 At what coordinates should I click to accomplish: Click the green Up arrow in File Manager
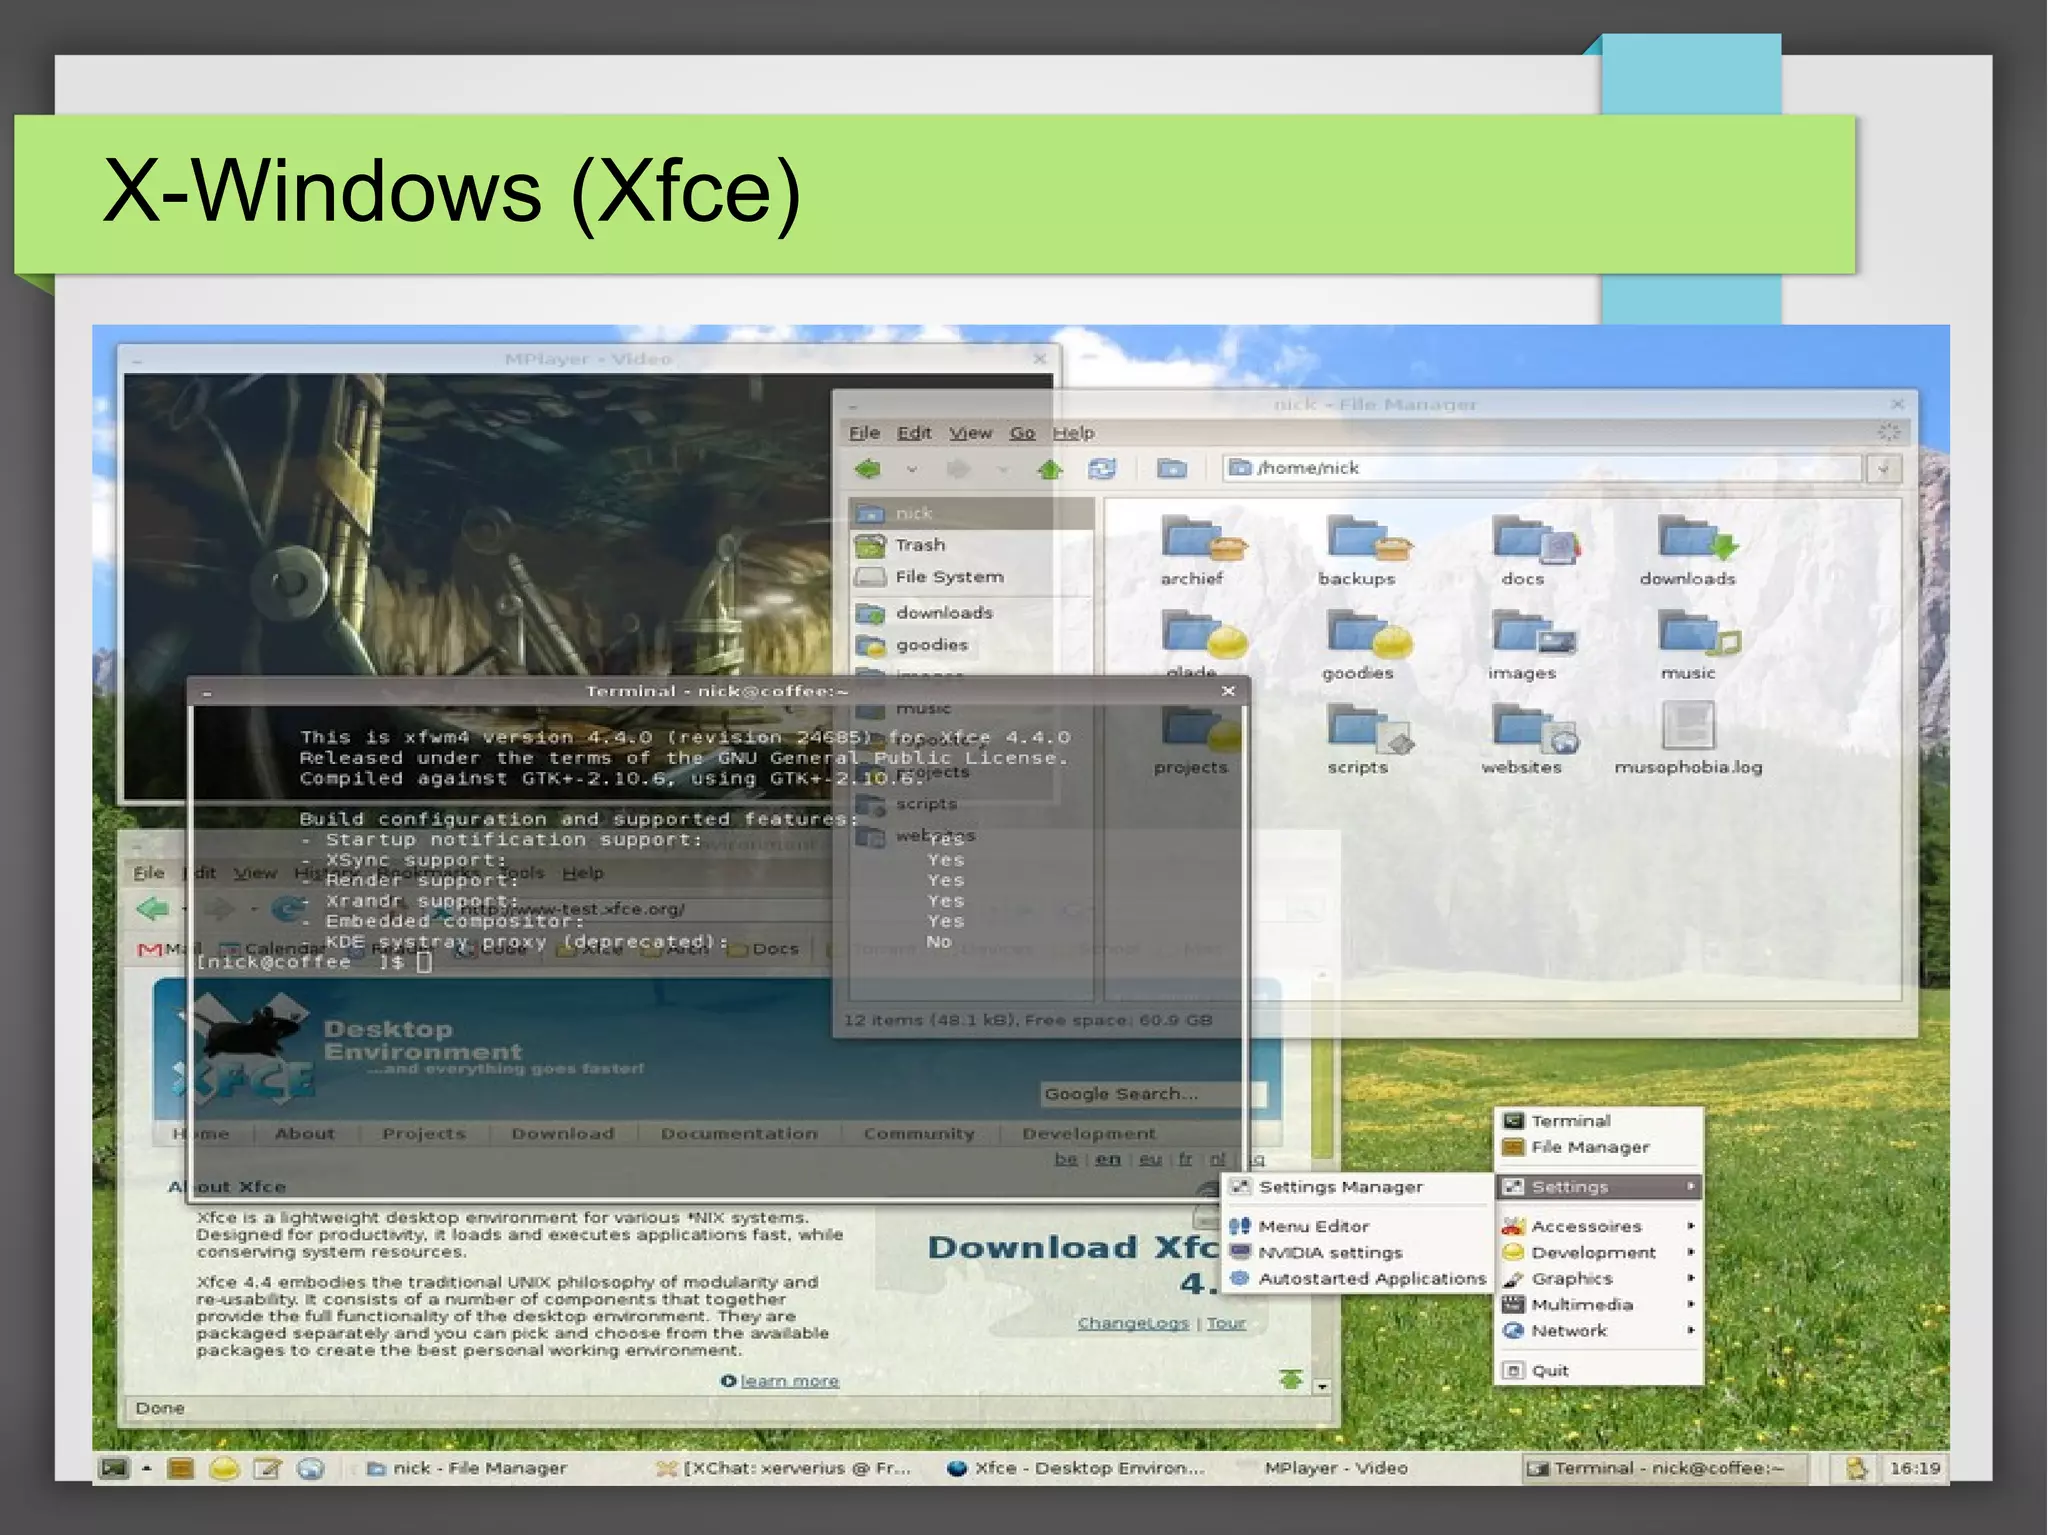coord(1049,468)
